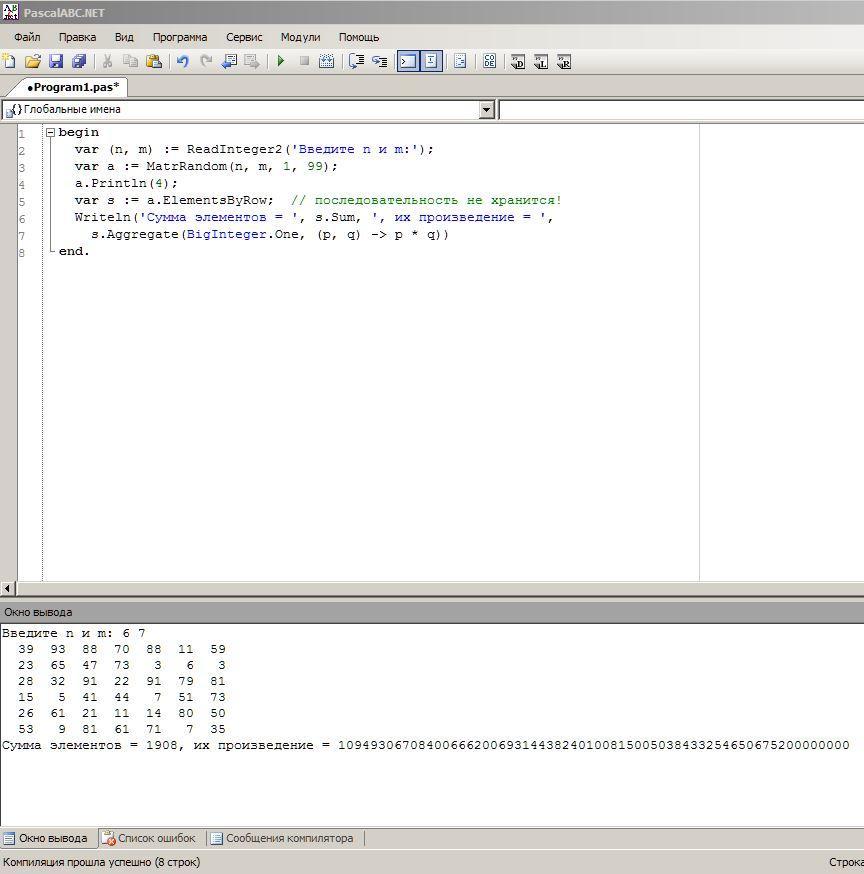The image size is (864, 874).
Task: Navigate backward icon in toolbar
Action: point(229,61)
